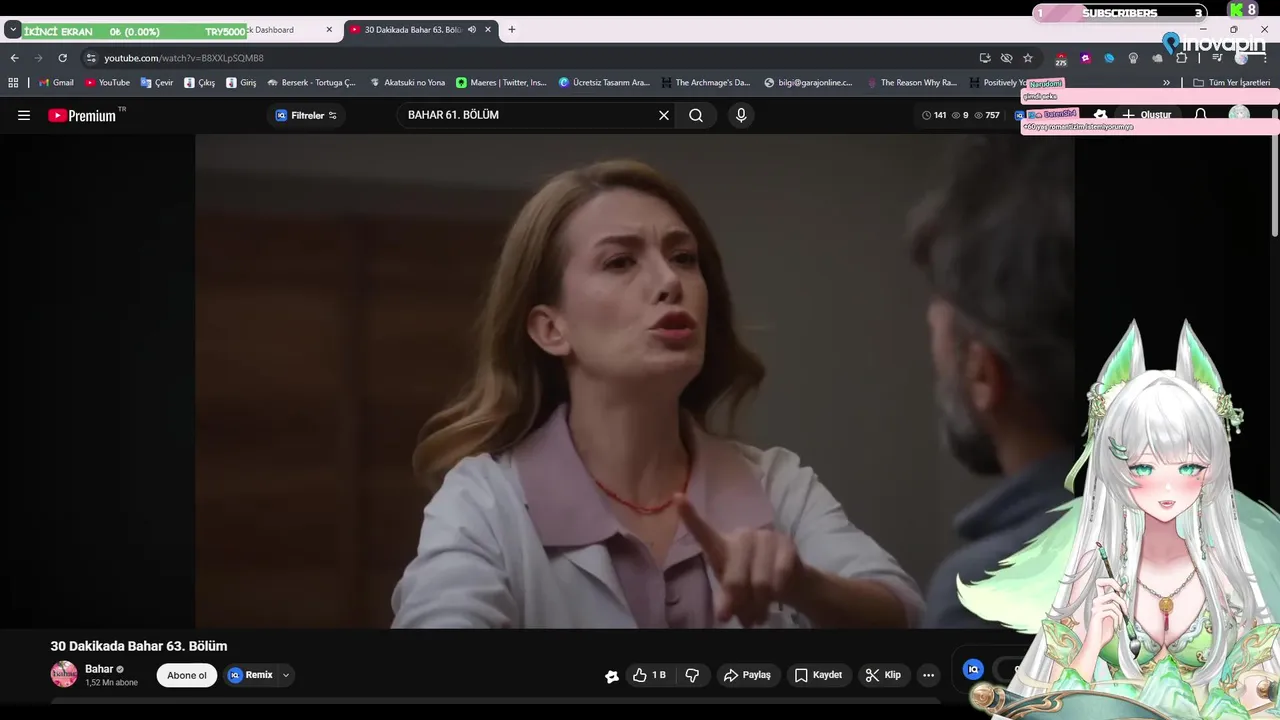
Task: Open the Maeres Twitter bookmark
Action: (x=501, y=83)
